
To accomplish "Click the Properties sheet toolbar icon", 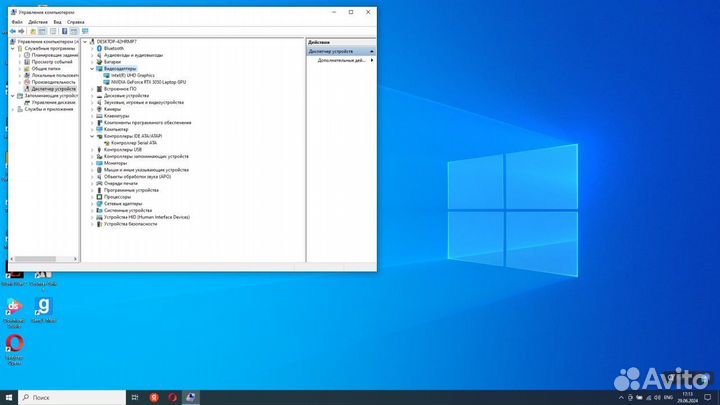I will tap(53, 31).
